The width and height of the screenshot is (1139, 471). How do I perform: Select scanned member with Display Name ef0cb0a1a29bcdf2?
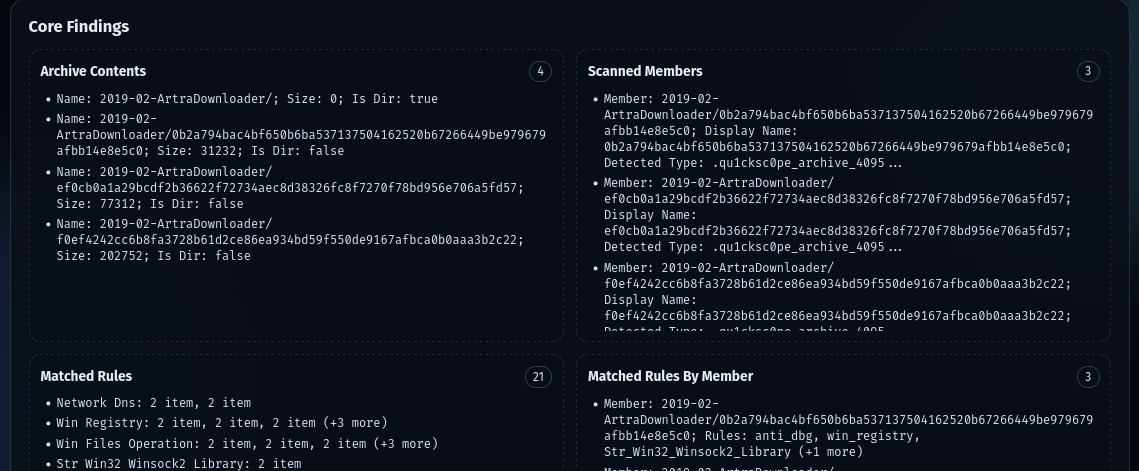(838, 215)
